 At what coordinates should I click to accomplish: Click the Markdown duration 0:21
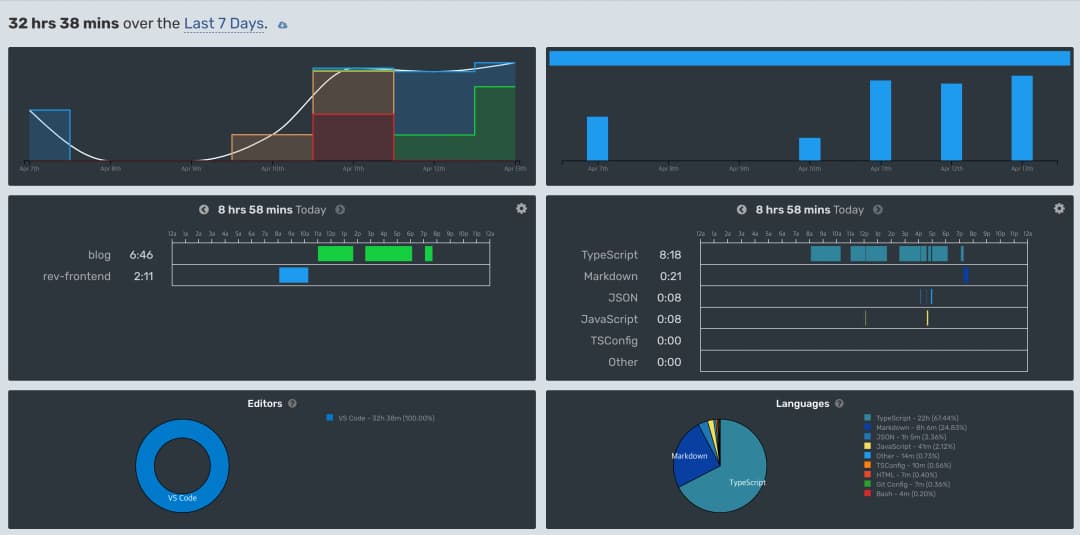[670, 276]
